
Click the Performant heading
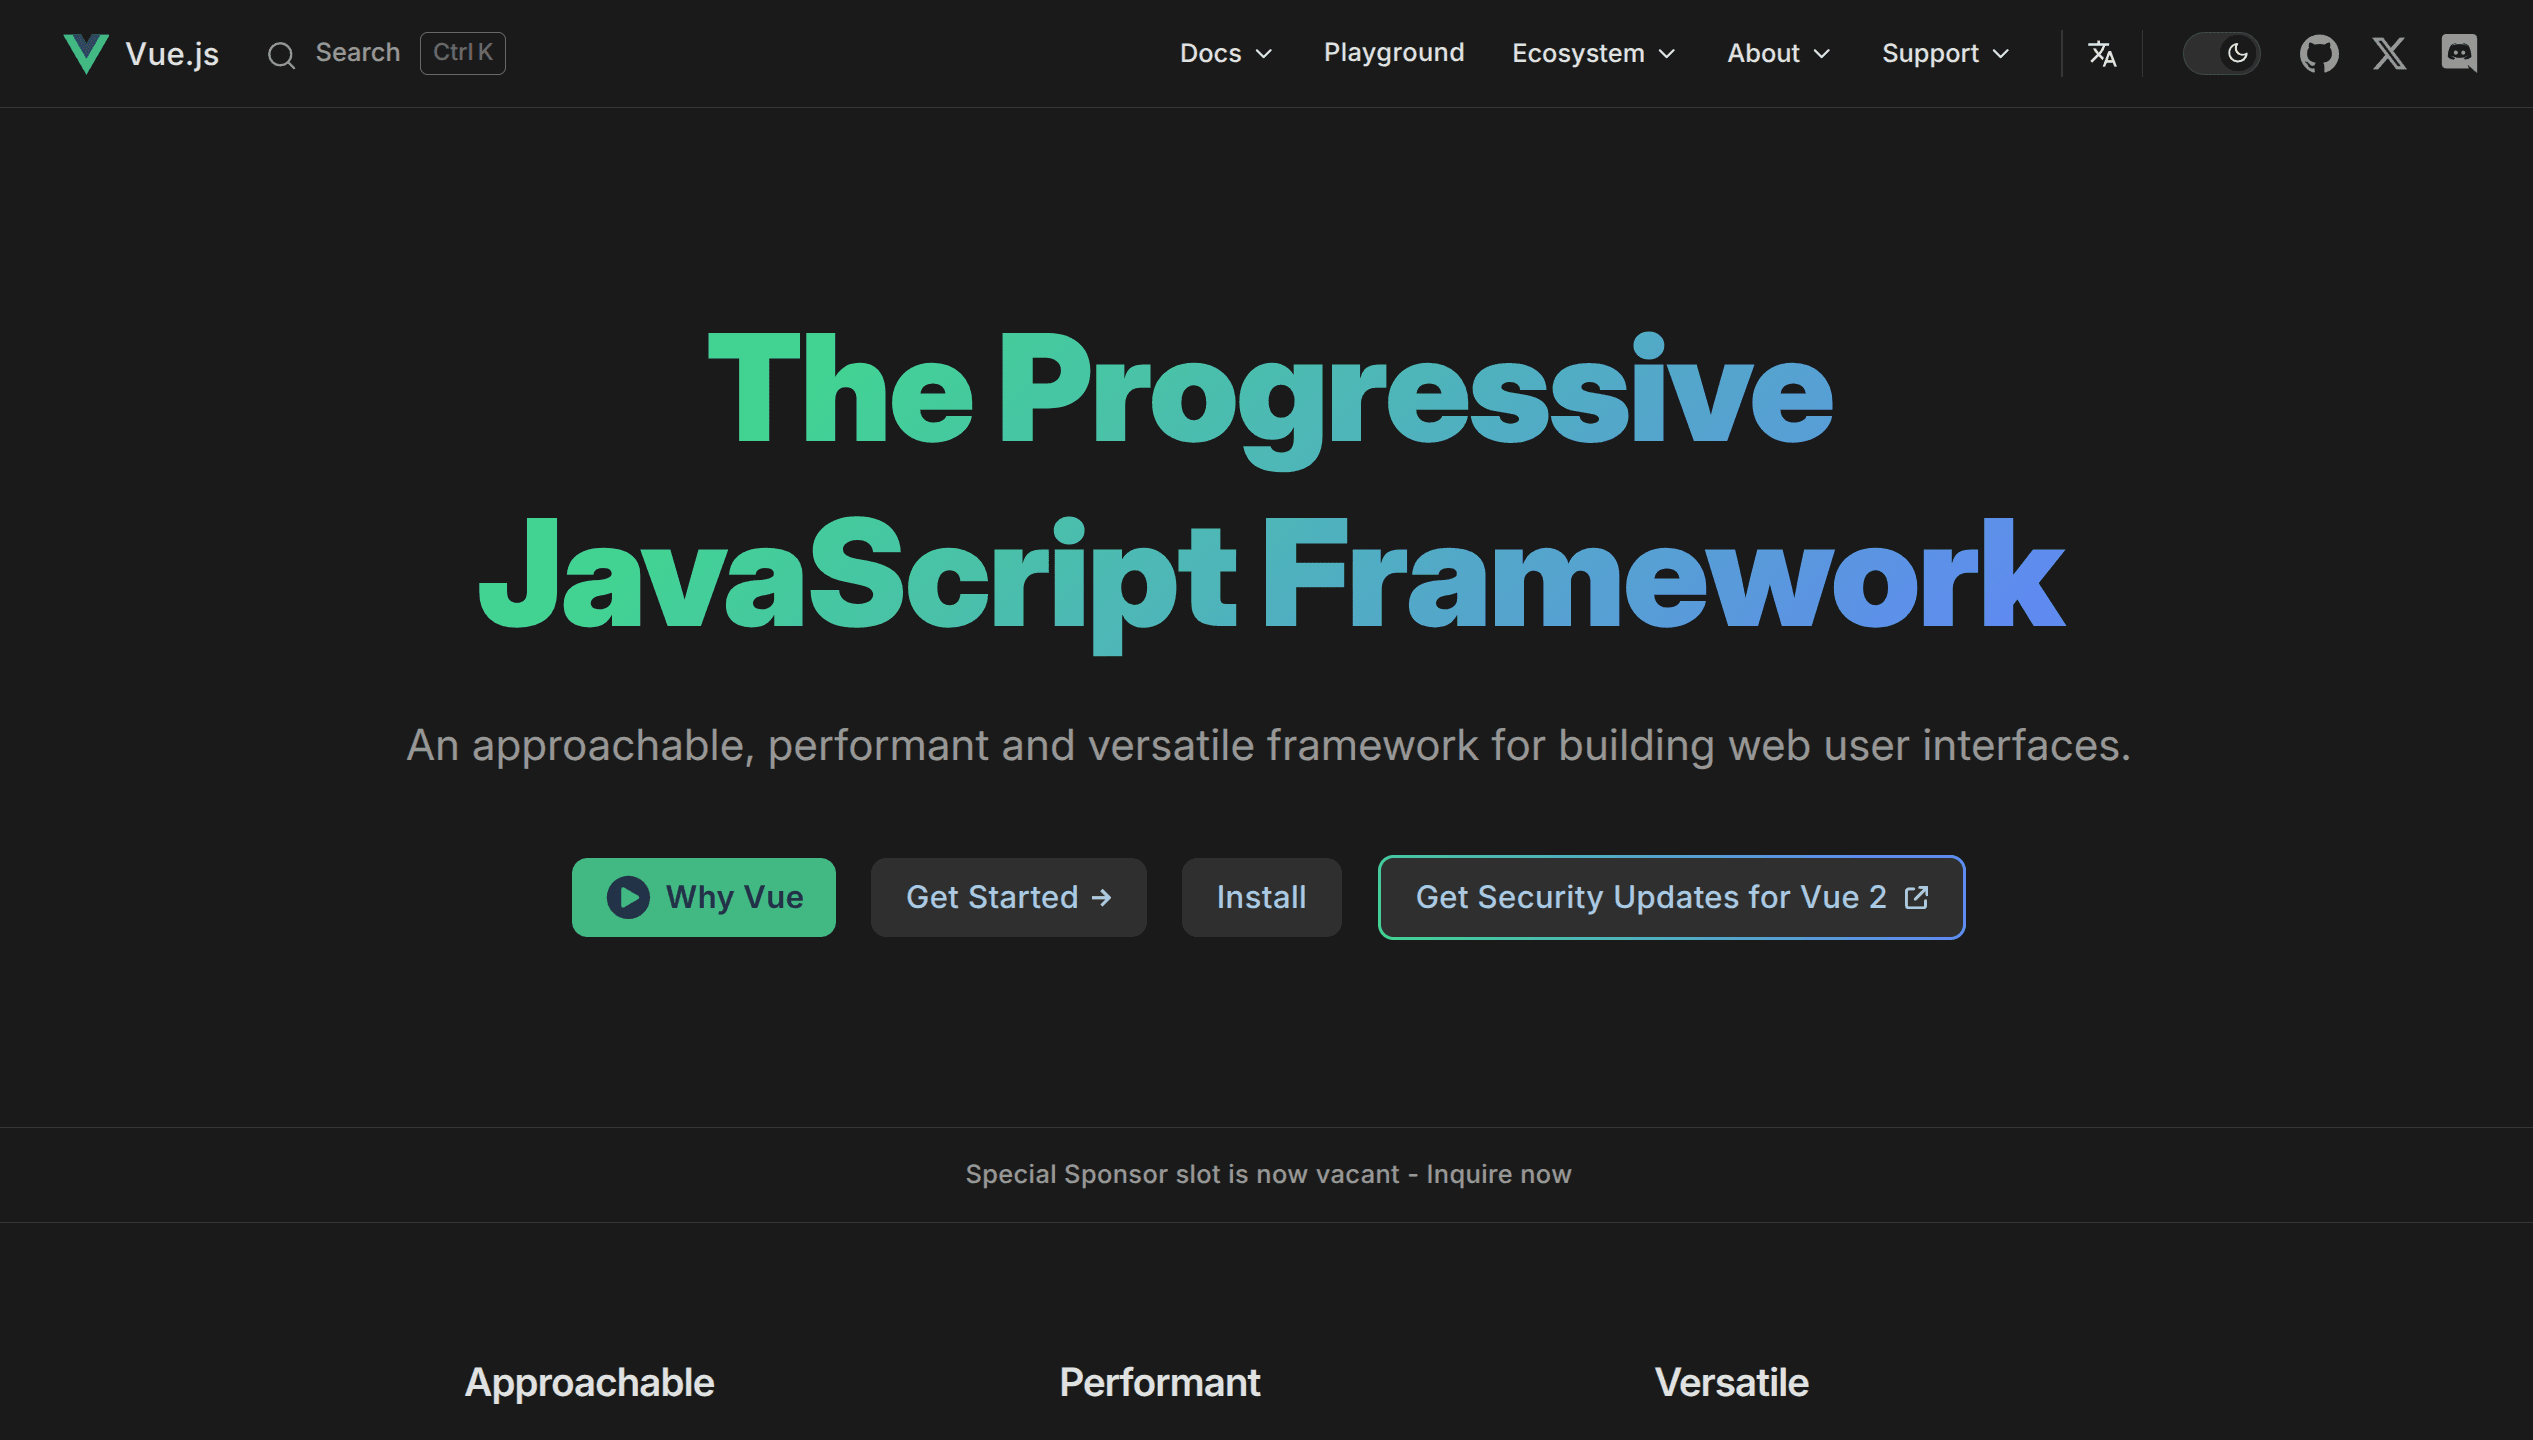(x=1160, y=1383)
